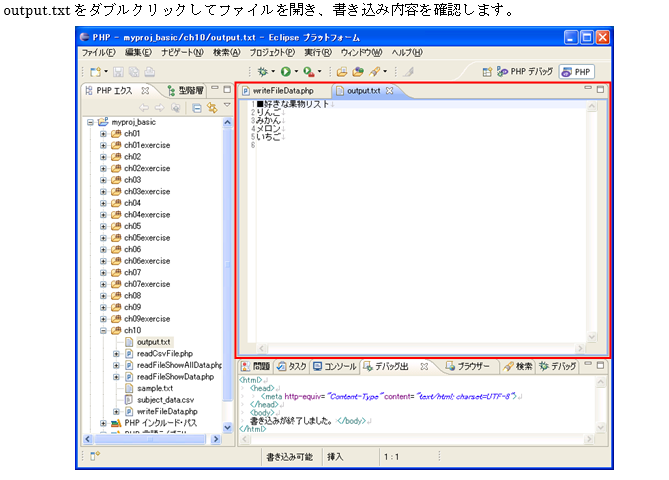This screenshot has width=669, height=480.
Task: Collapse the ch10 folder
Action: tap(103, 330)
